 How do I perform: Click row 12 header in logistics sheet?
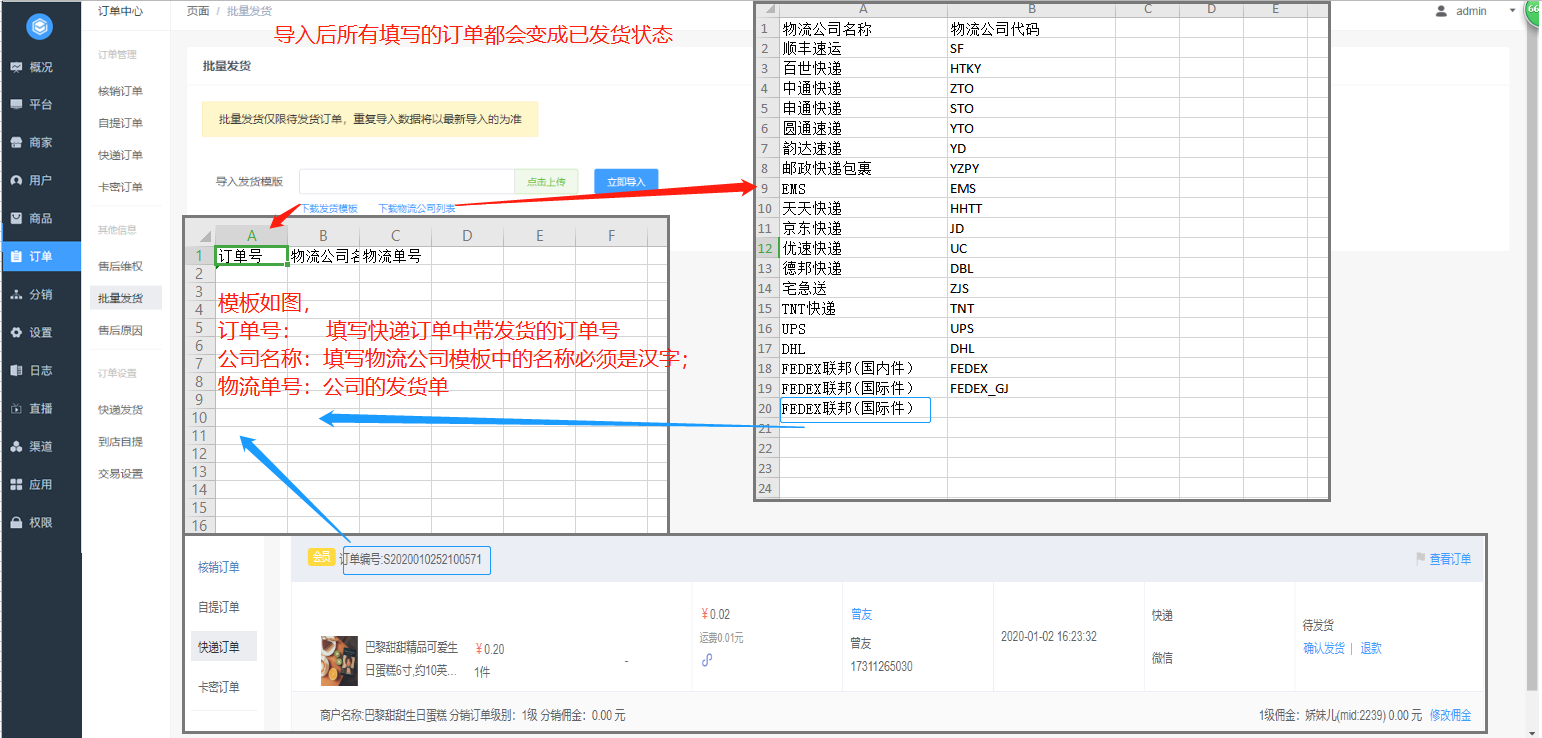[767, 248]
